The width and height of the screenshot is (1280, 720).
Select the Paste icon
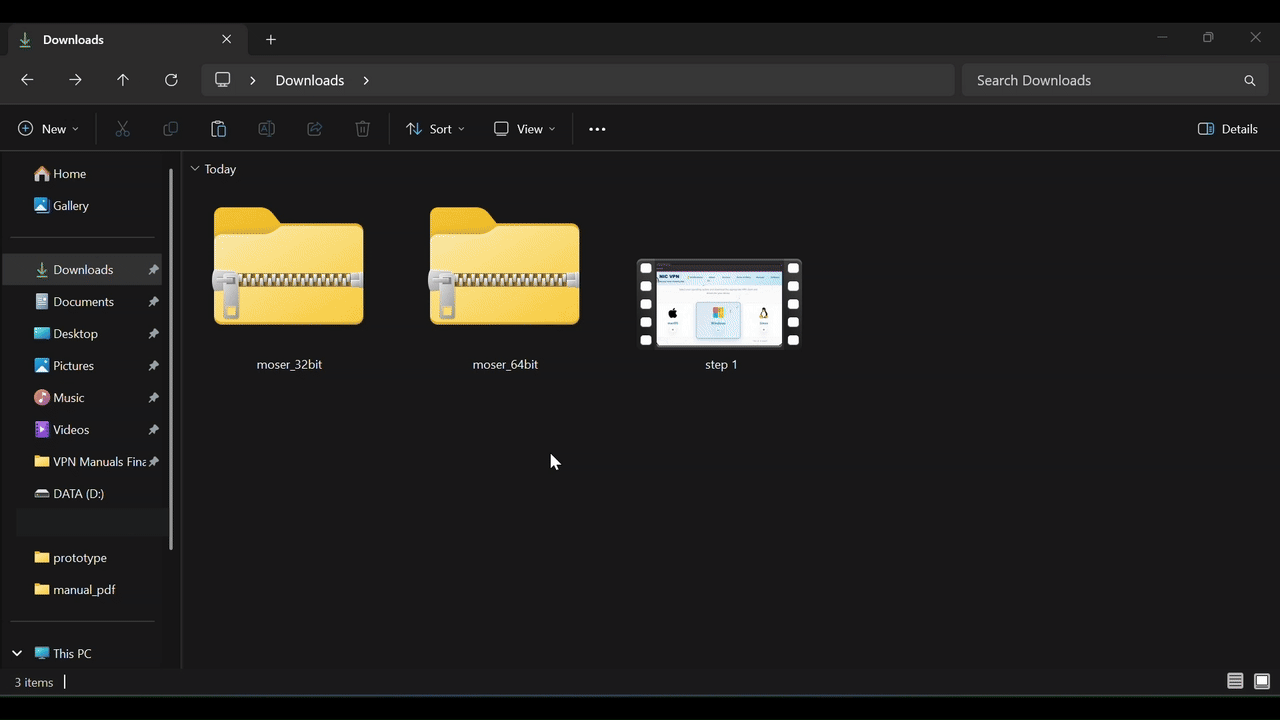pos(218,128)
